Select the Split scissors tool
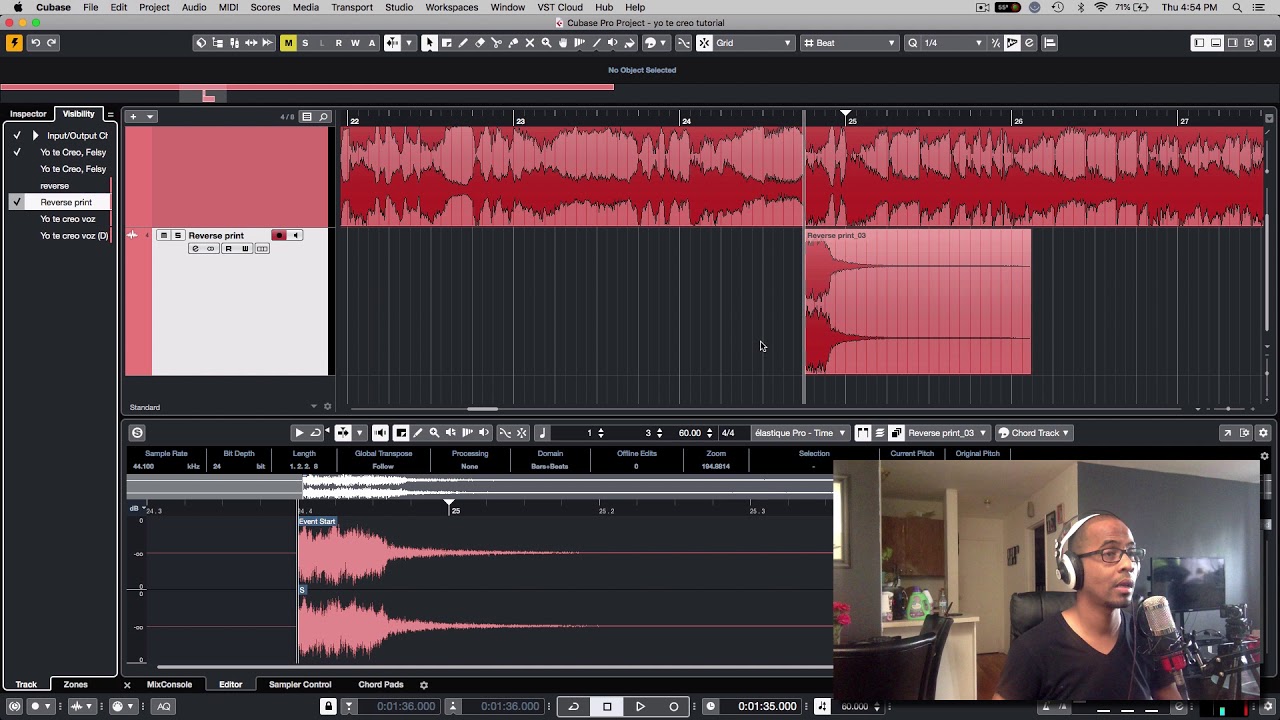 pyautogui.click(x=496, y=43)
